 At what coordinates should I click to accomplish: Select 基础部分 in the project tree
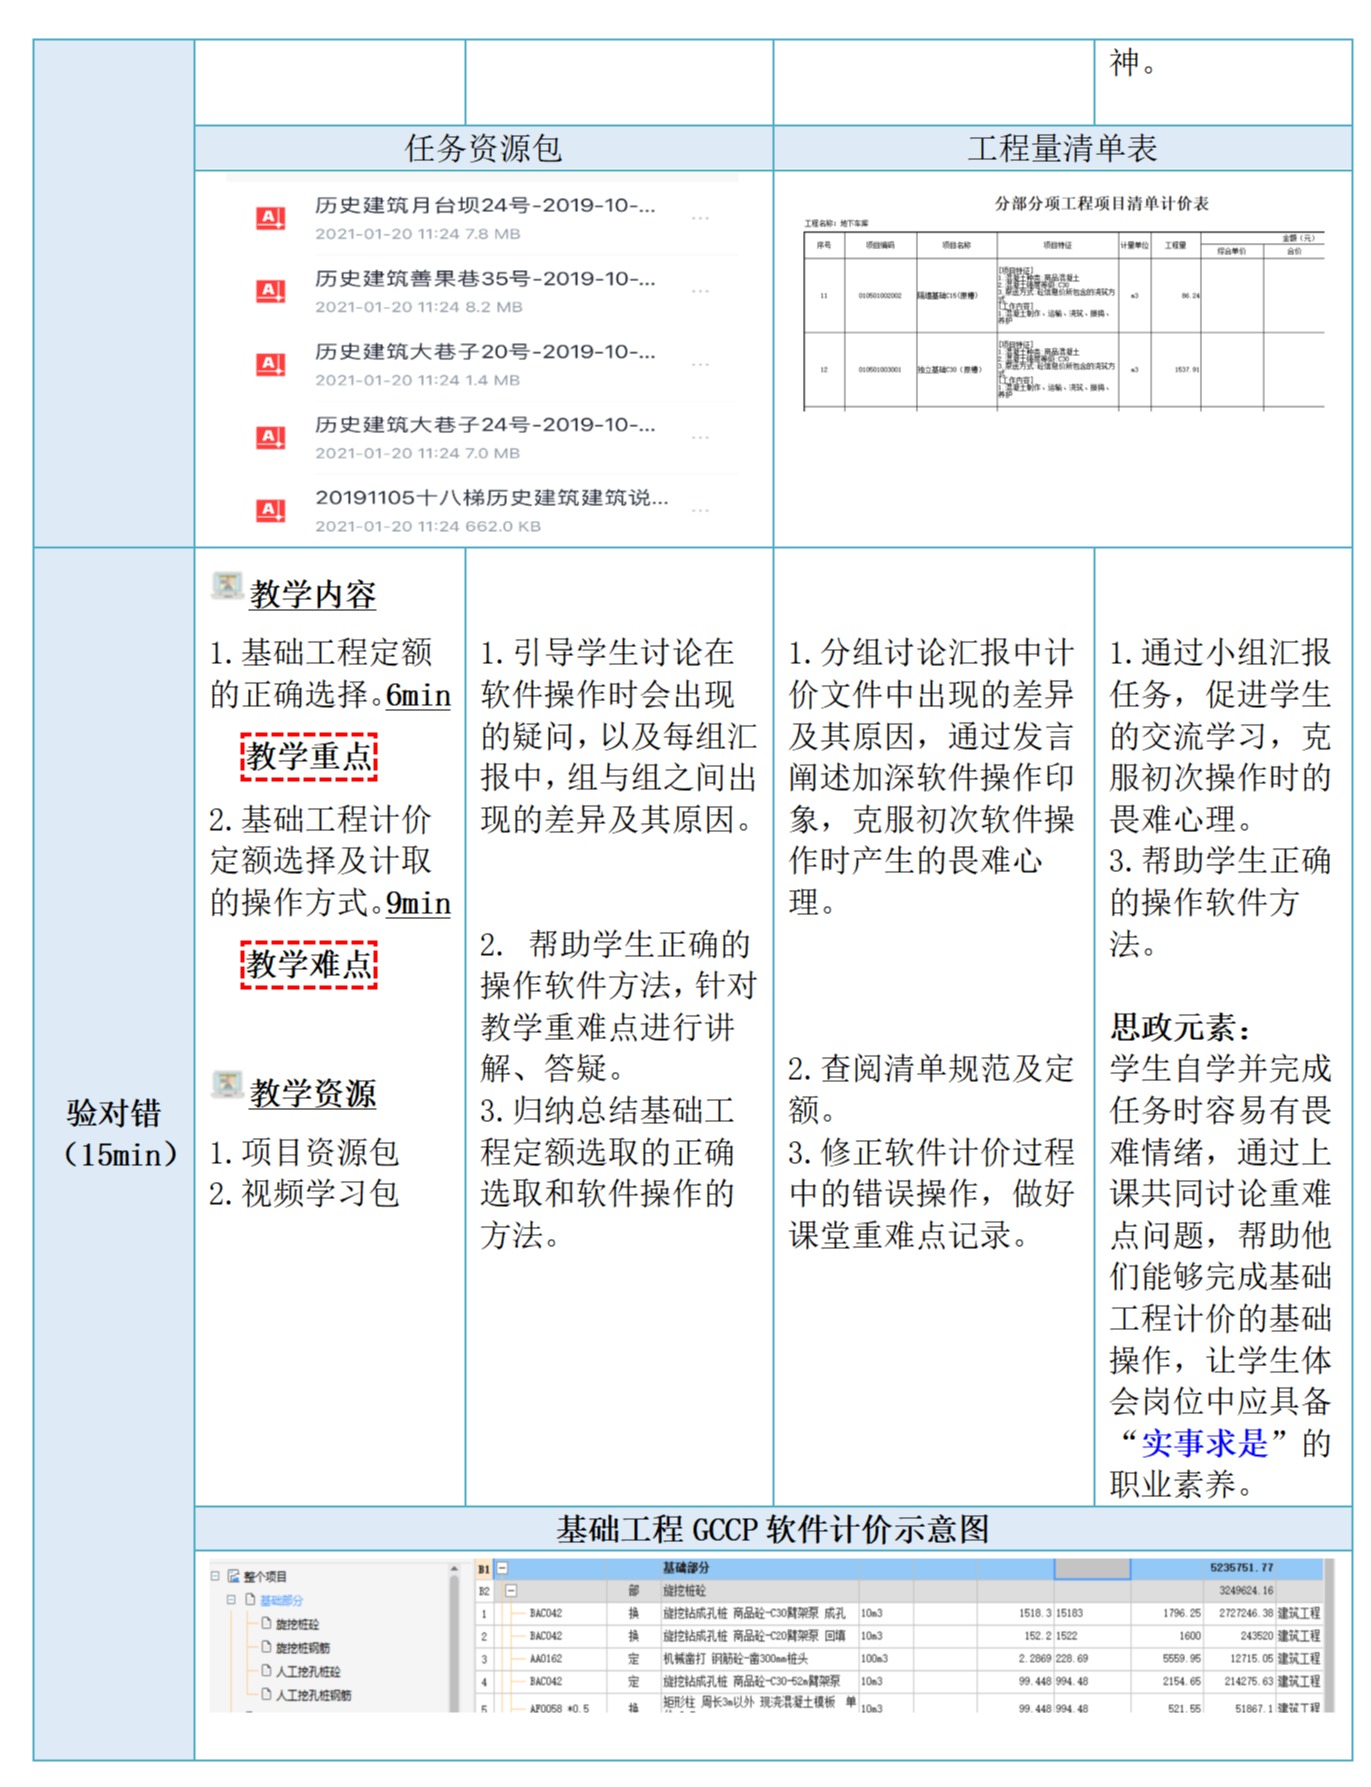coord(281,1600)
